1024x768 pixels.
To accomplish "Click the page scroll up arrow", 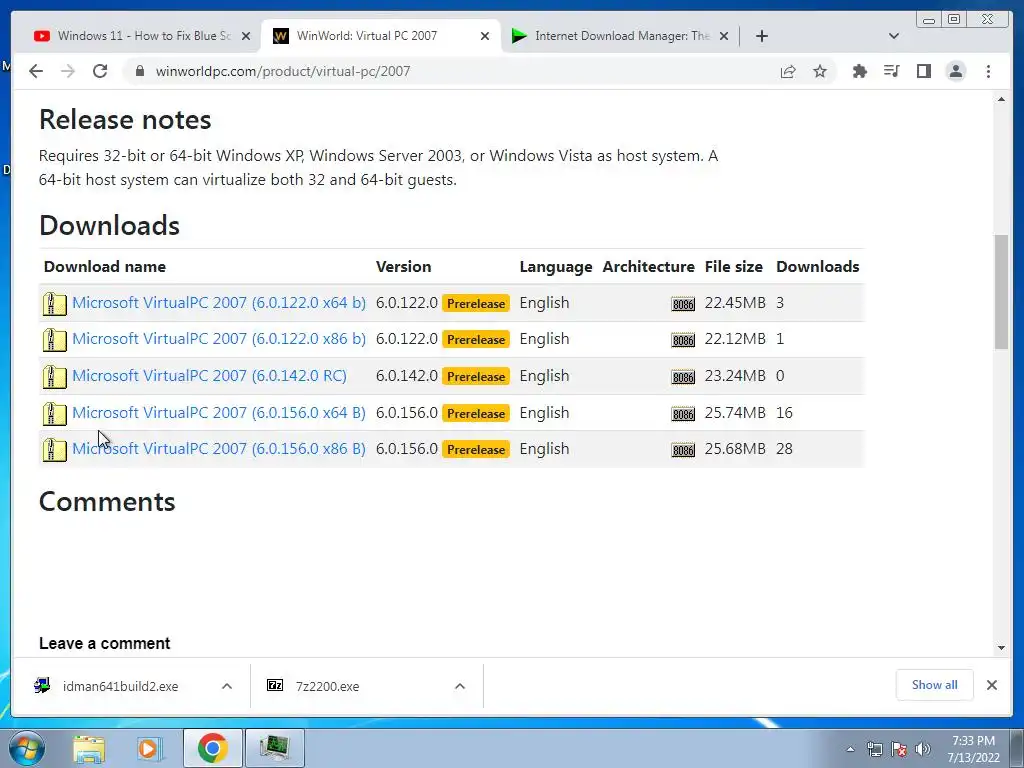I will point(1001,99).
